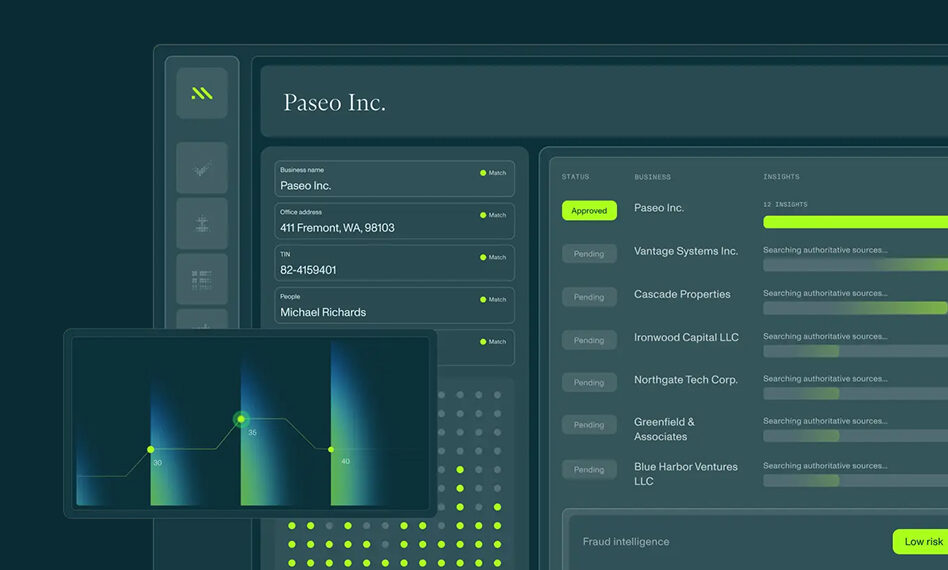Select Ironwood Capital LLC row
948x570 pixels.
[x=686, y=337]
